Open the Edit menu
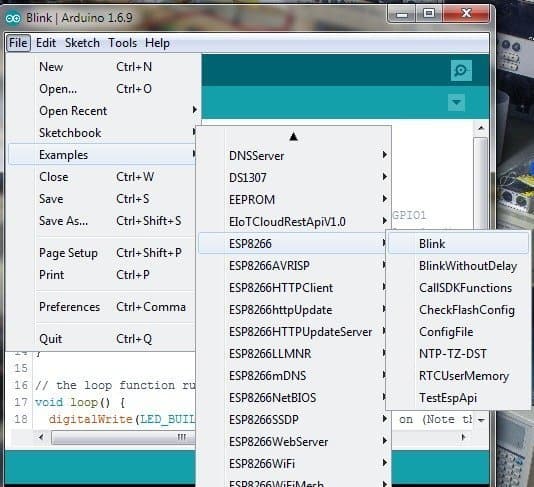 [46, 43]
